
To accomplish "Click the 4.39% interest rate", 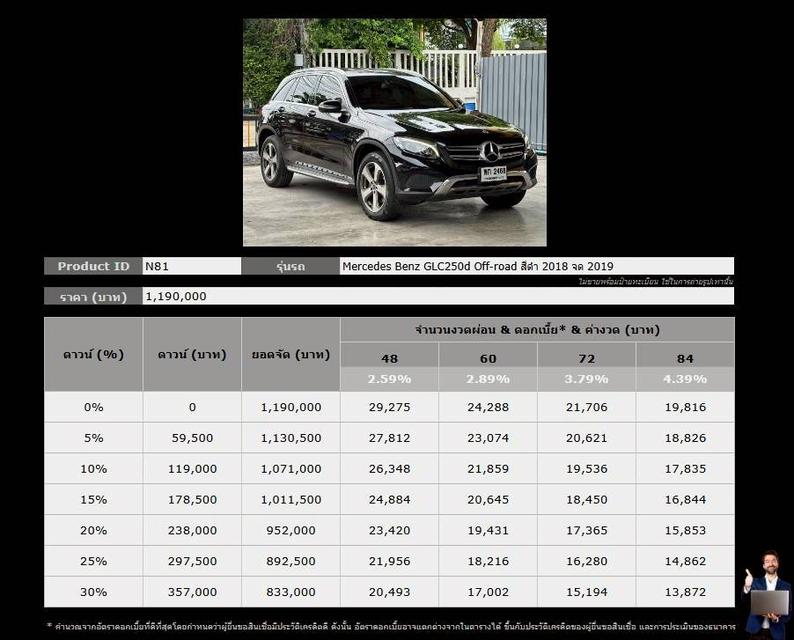I will coord(685,379).
